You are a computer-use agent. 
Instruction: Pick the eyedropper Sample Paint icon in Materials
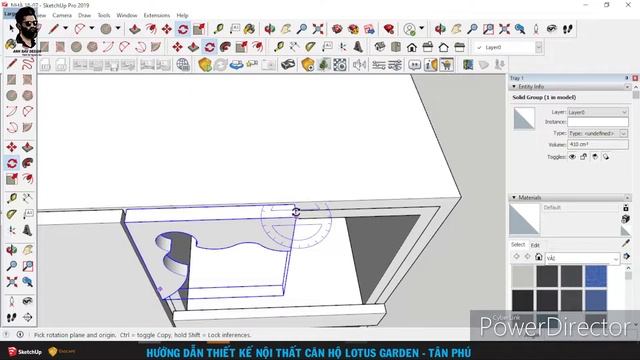click(625, 243)
